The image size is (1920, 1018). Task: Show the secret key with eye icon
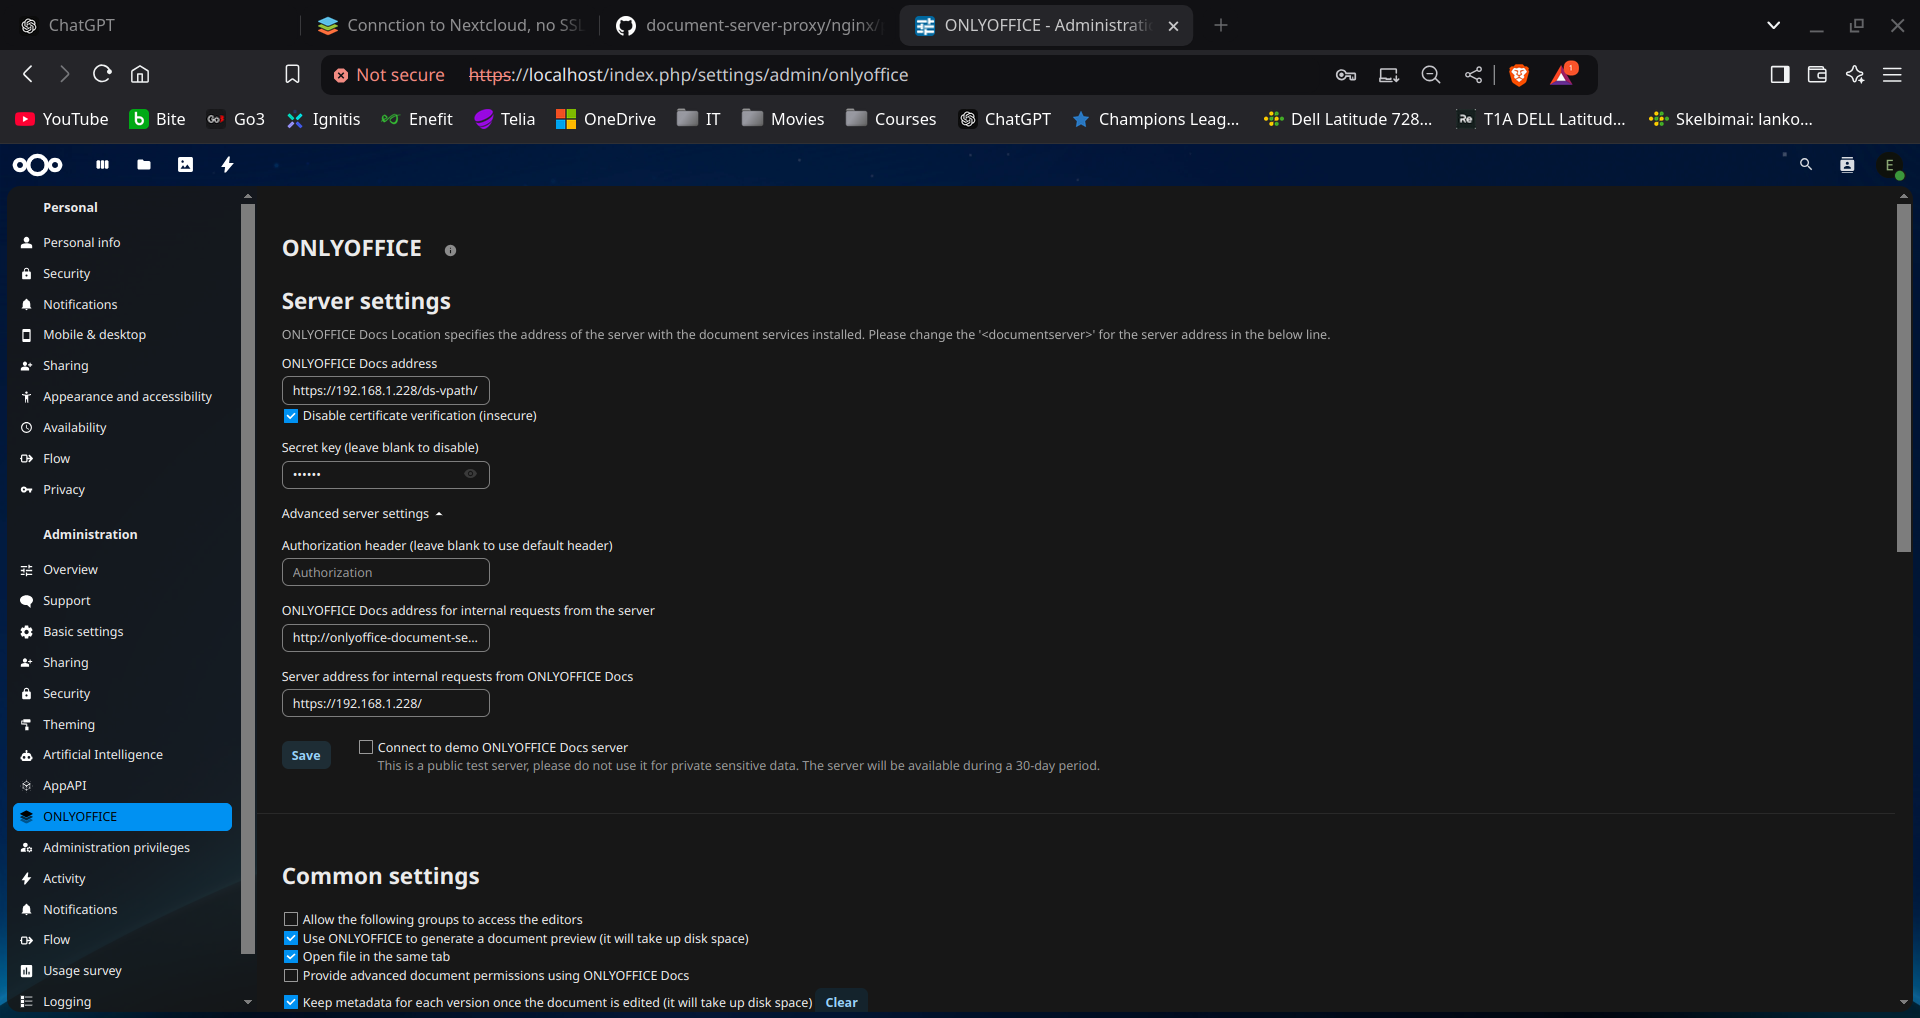[x=470, y=474]
